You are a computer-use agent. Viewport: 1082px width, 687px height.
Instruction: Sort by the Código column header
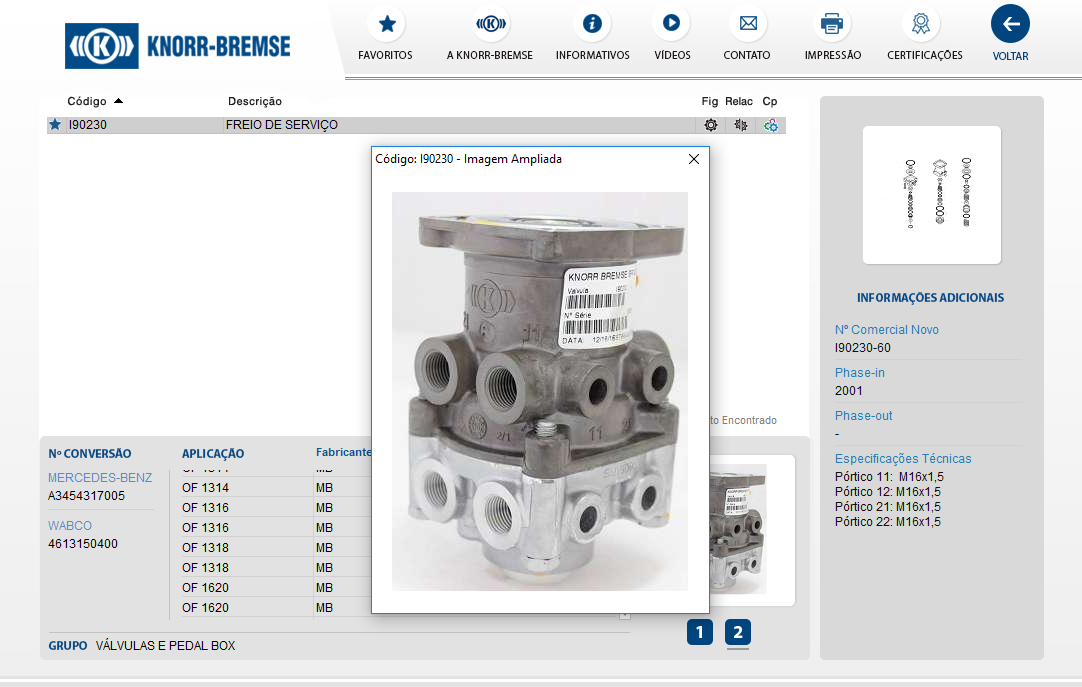coord(86,101)
